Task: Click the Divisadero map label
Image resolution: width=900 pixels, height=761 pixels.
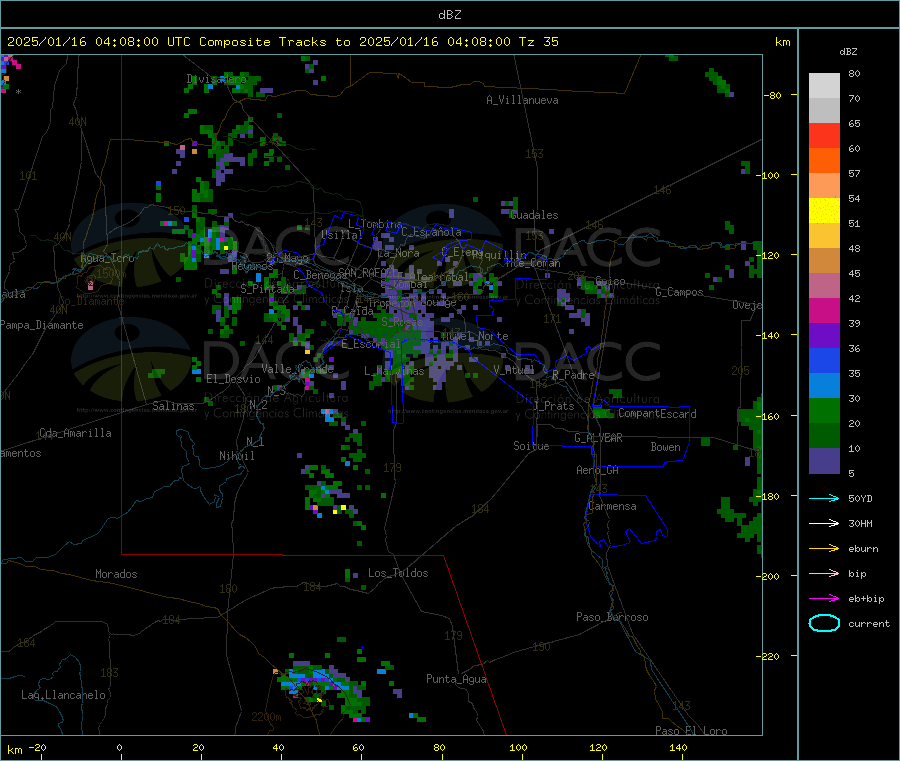Action: [216, 79]
